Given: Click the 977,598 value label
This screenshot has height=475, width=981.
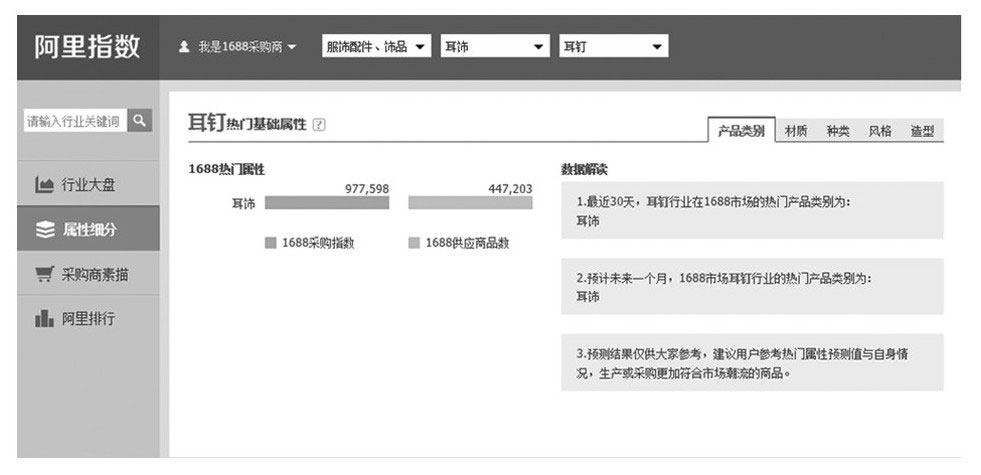Looking at the screenshot, I should click(367, 188).
